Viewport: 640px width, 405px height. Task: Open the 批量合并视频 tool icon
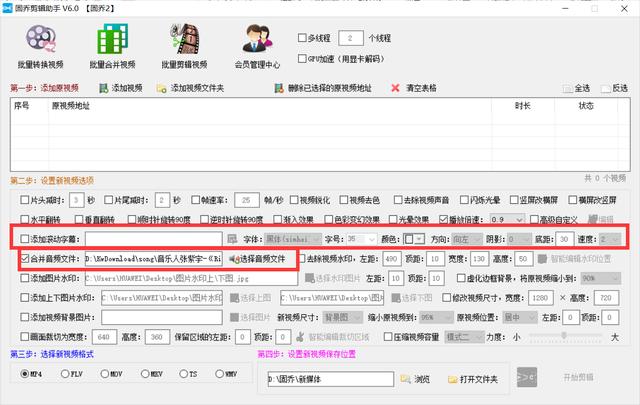point(112,39)
